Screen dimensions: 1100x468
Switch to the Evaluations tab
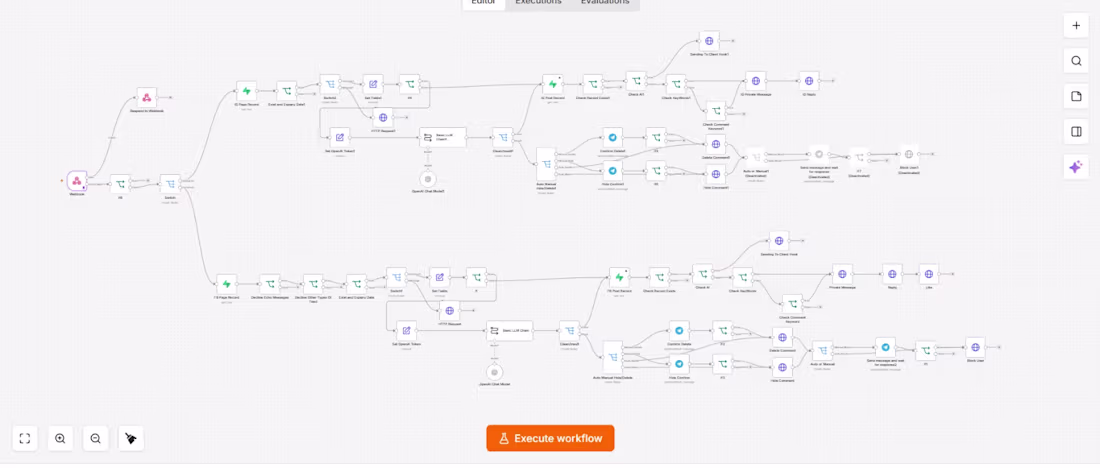click(x=605, y=3)
